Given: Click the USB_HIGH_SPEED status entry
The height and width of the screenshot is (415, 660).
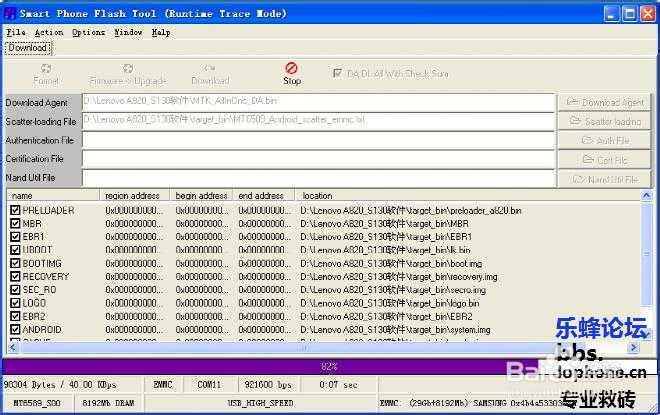Looking at the screenshot, I should (x=260, y=403).
